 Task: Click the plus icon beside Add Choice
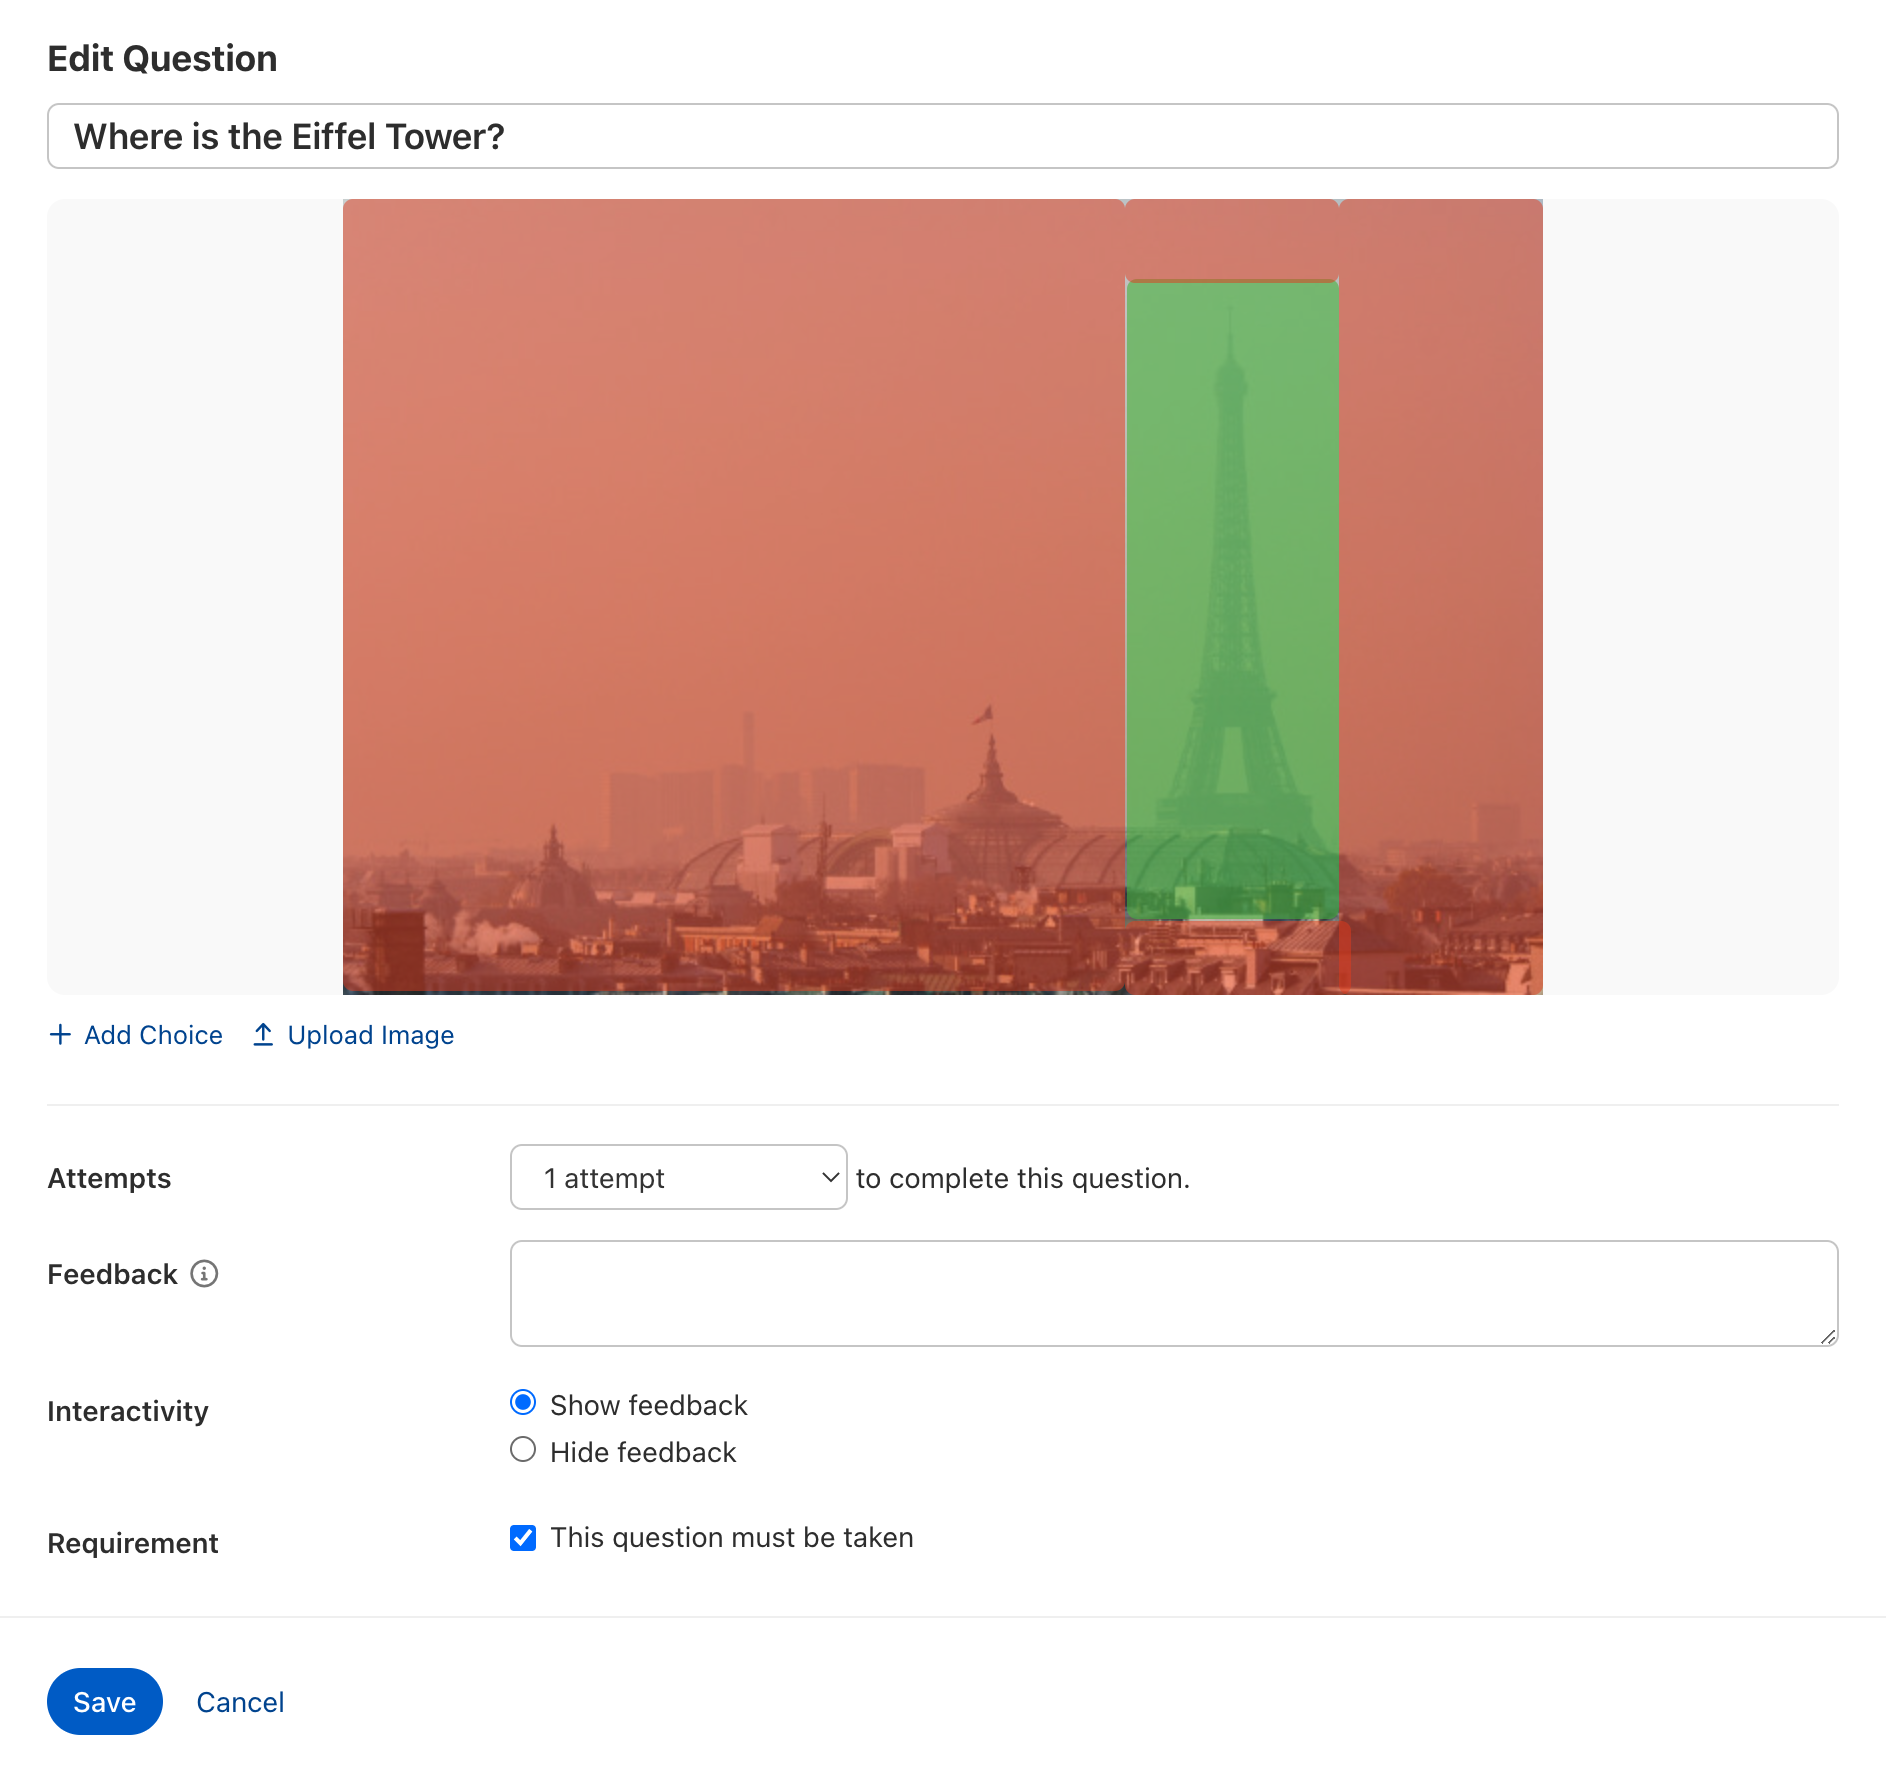point(60,1035)
